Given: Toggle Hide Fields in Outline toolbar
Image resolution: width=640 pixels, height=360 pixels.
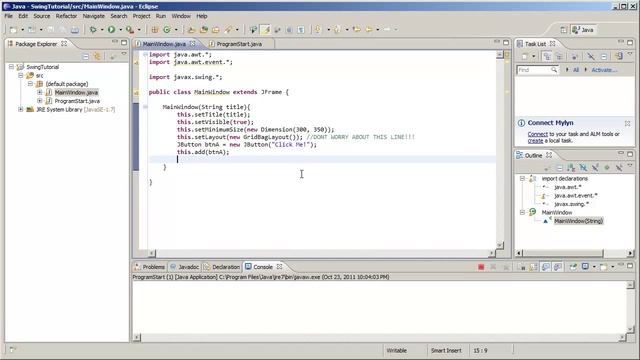Looking at the screenshot, I should click(583, 168).
